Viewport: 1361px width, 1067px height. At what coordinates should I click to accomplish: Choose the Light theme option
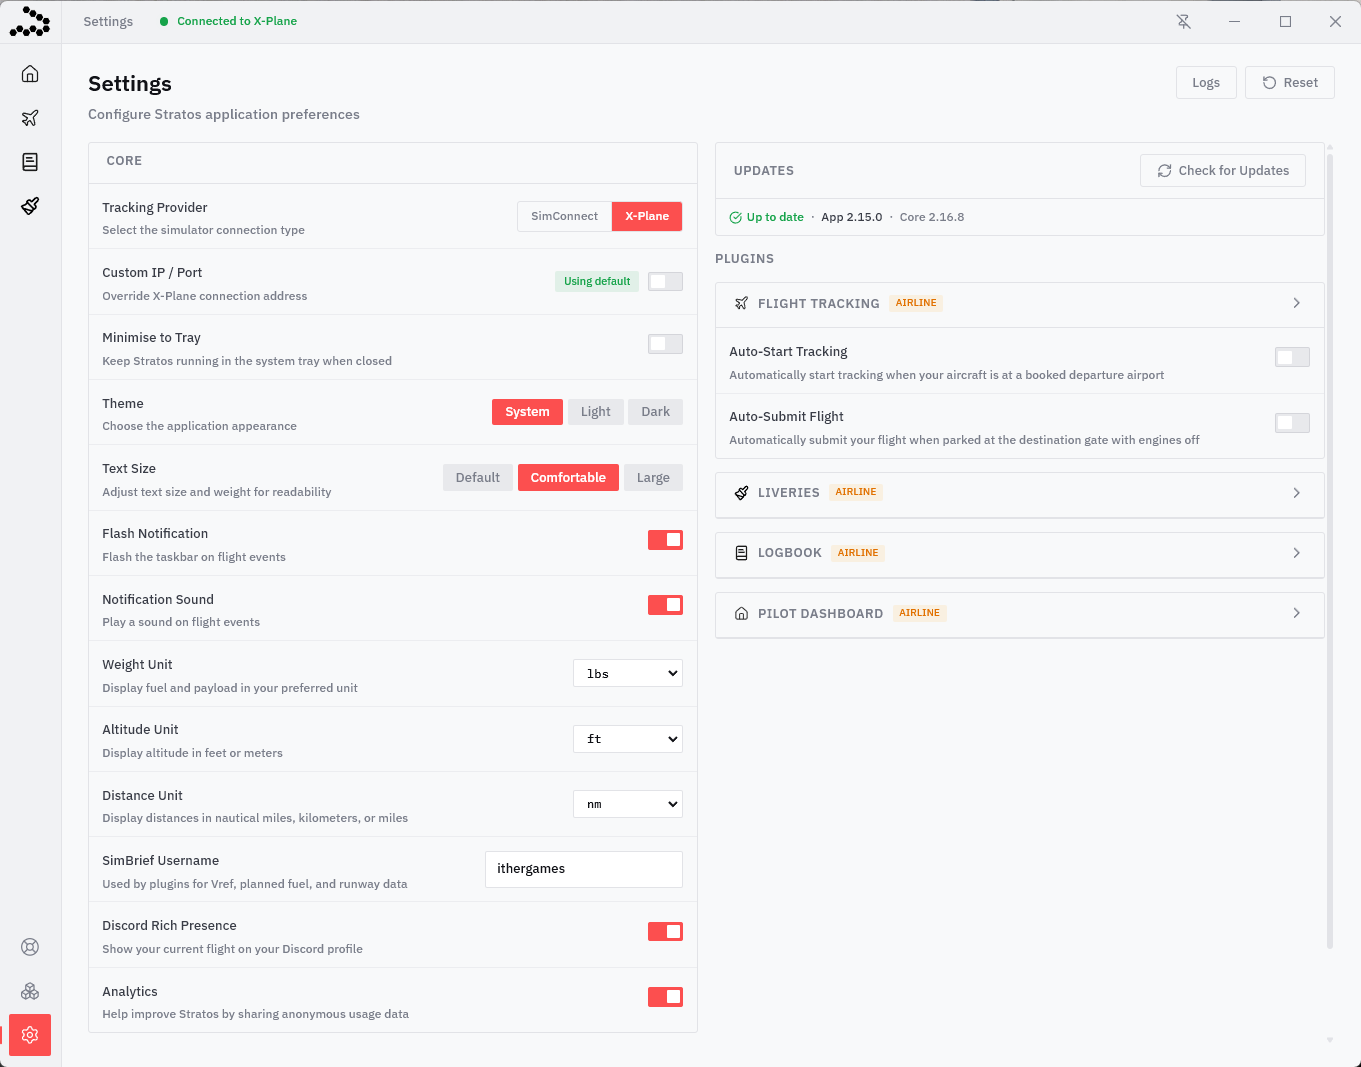click(596, 412)
